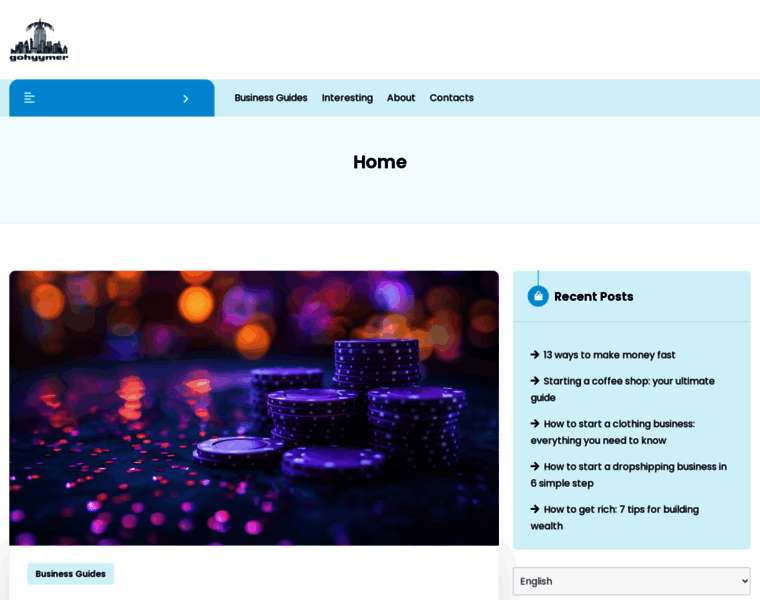Viewport: 760px width, 600px height.
Task: Open the Business Guides navigation item
Action: pyautogui.click(x=271, y=98)
